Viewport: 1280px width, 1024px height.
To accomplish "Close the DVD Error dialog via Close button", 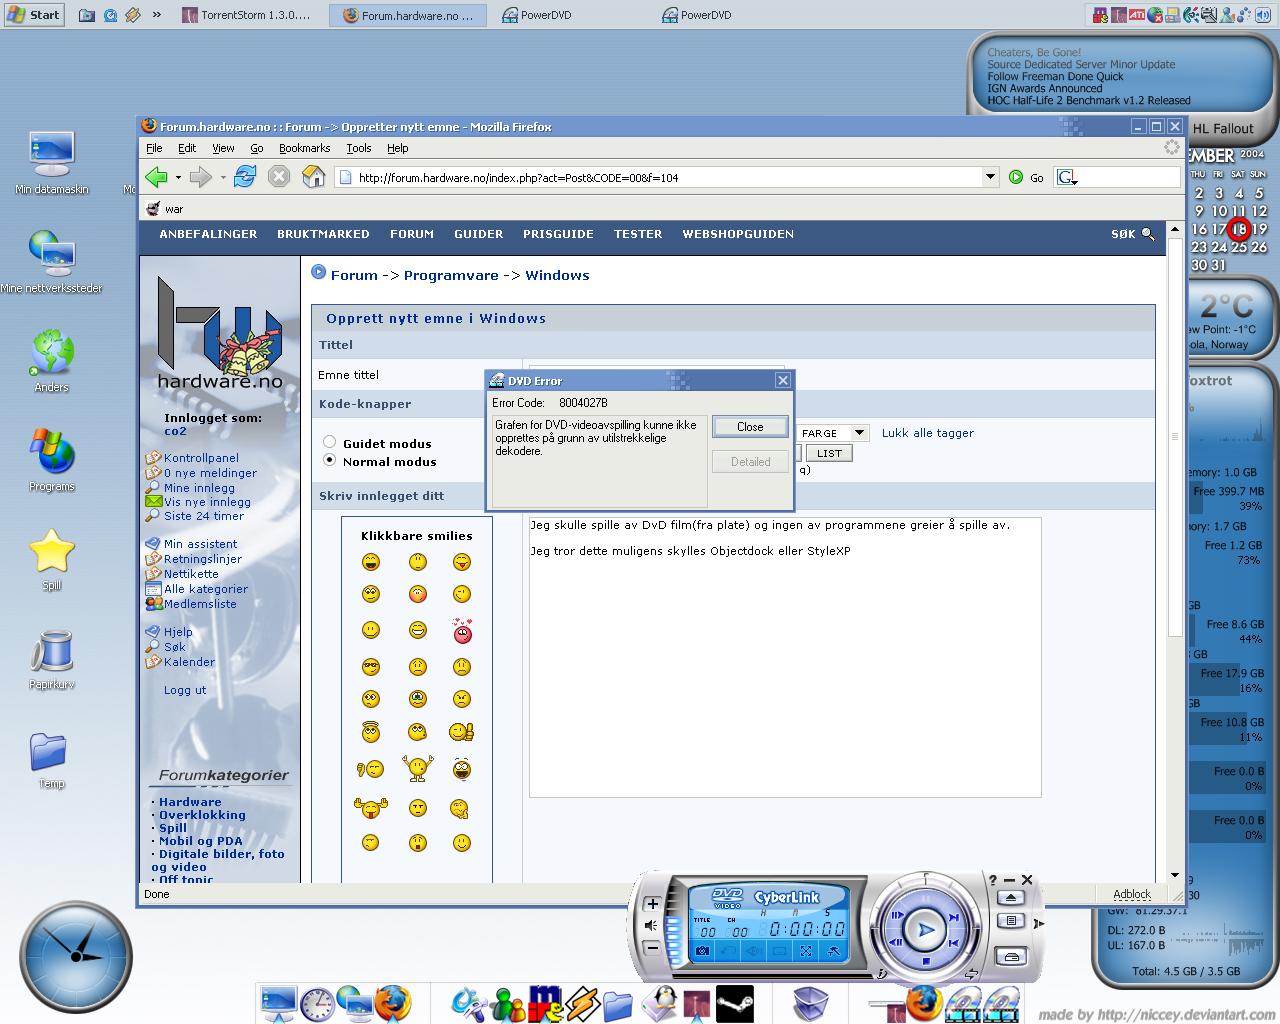I will [750, 427].
